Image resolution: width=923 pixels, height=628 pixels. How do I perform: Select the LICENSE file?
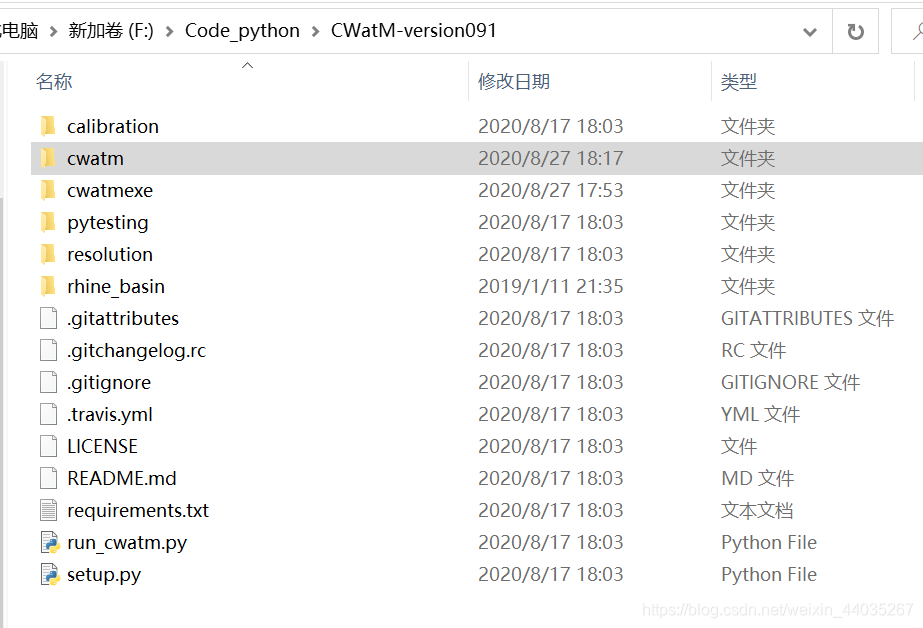coord(103,446)
